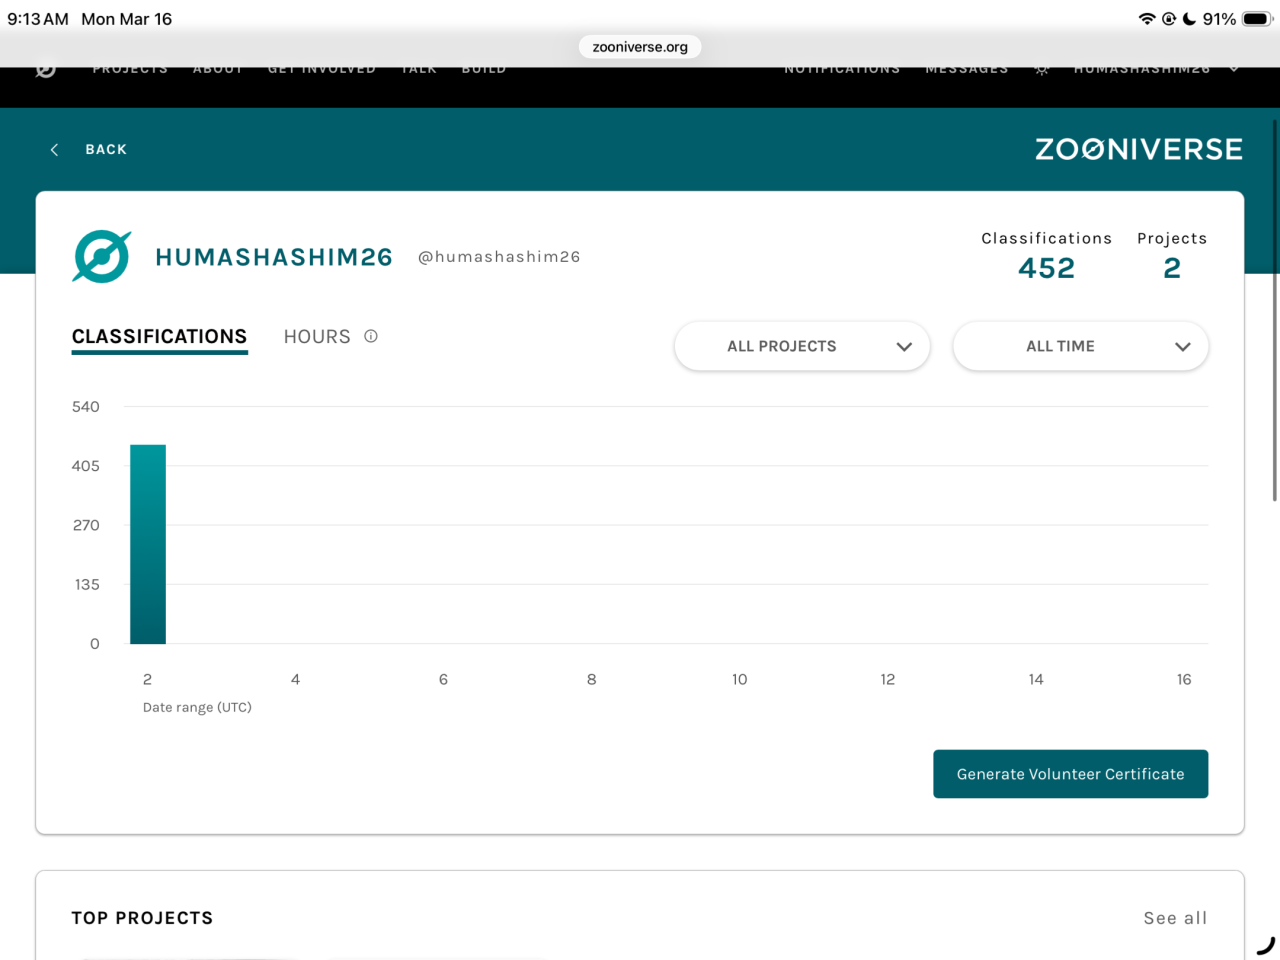Click the Classifications count 452

(x=1046, y=268)
